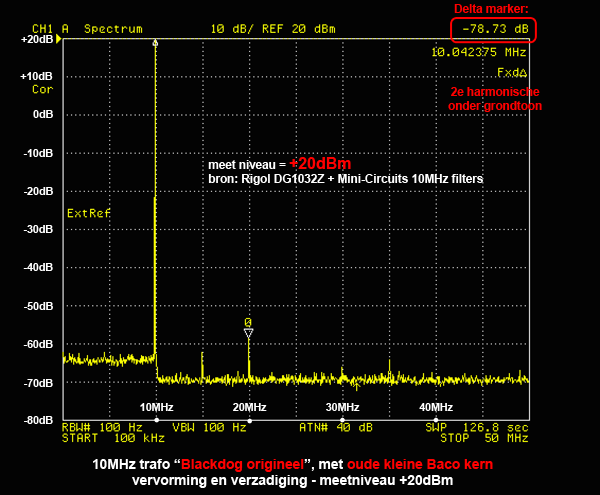Click the small arrow marker near 31MHz on the noise floor
This screenshot has width=600, height=495.
[357, 387]
